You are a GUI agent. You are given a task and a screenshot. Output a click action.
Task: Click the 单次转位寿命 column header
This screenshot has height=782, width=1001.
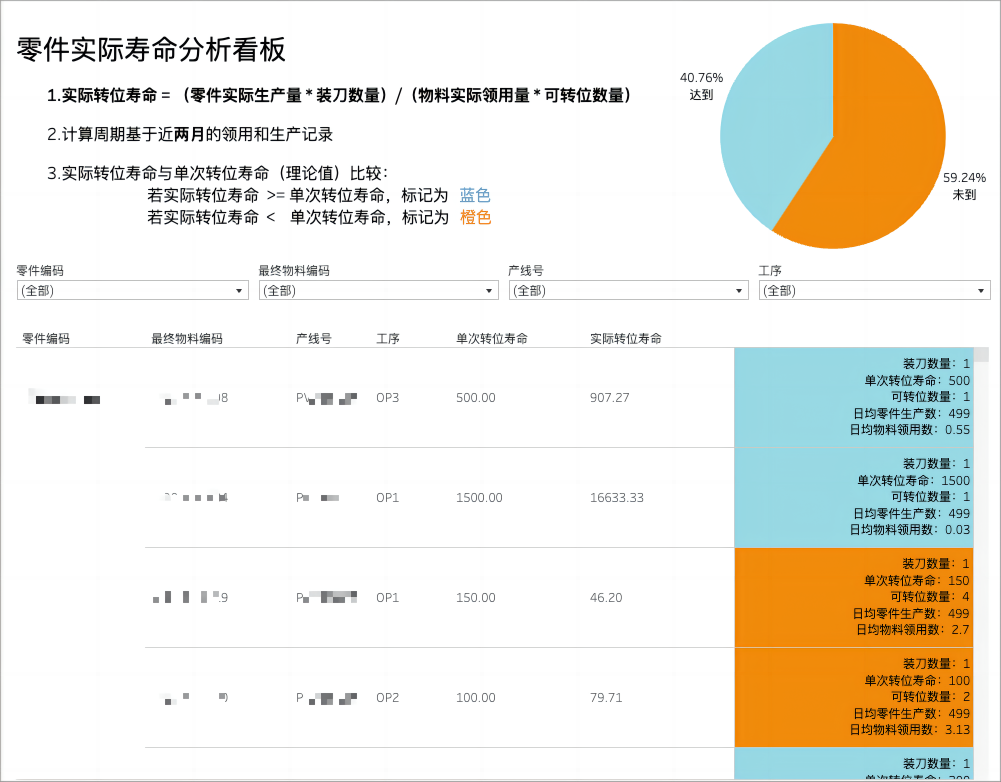click(492, 339)
